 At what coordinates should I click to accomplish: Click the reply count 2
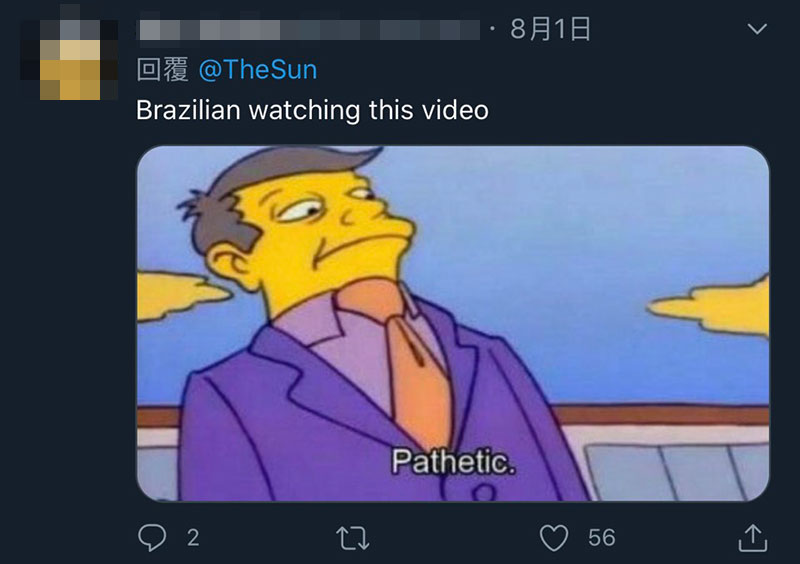(x=193, y=538)
